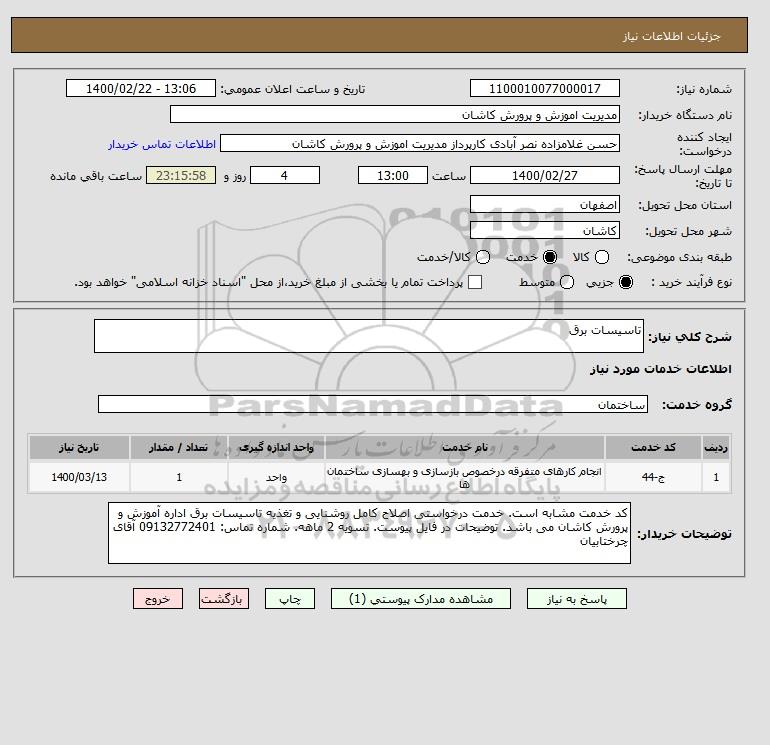The width and height of the screenshot is (770, 745).
Task: Click the announcement date field 1400/02/22 - 13:06
Action: tap(140, 88)
